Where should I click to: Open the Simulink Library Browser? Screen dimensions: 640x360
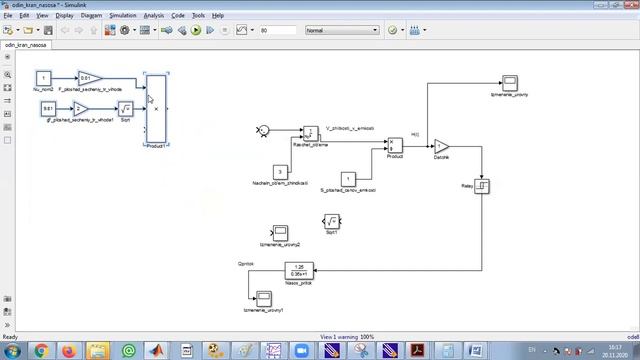[x=110, y=30]
